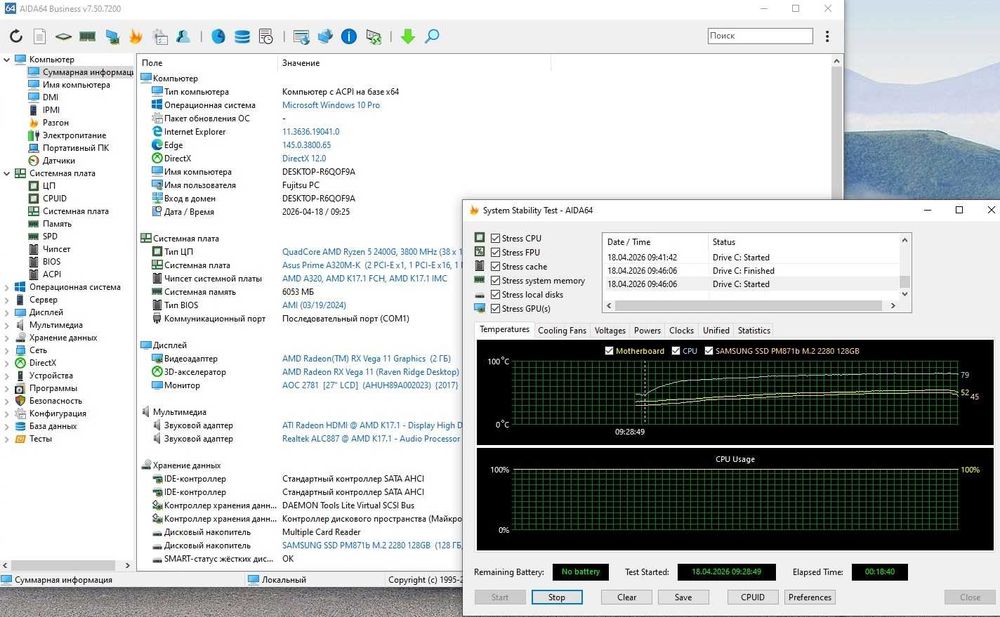Image resolution: width=1000 pixels, height=617 pixels.
Task: Click the blue circled 'i' info icon
Action: tap(349, 36)
